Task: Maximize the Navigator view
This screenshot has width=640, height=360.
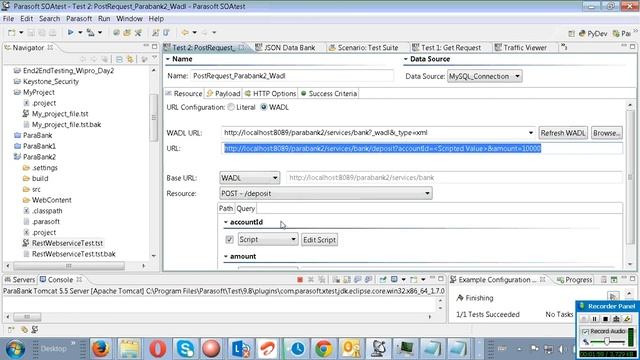Action: click(x=155, y=47)
